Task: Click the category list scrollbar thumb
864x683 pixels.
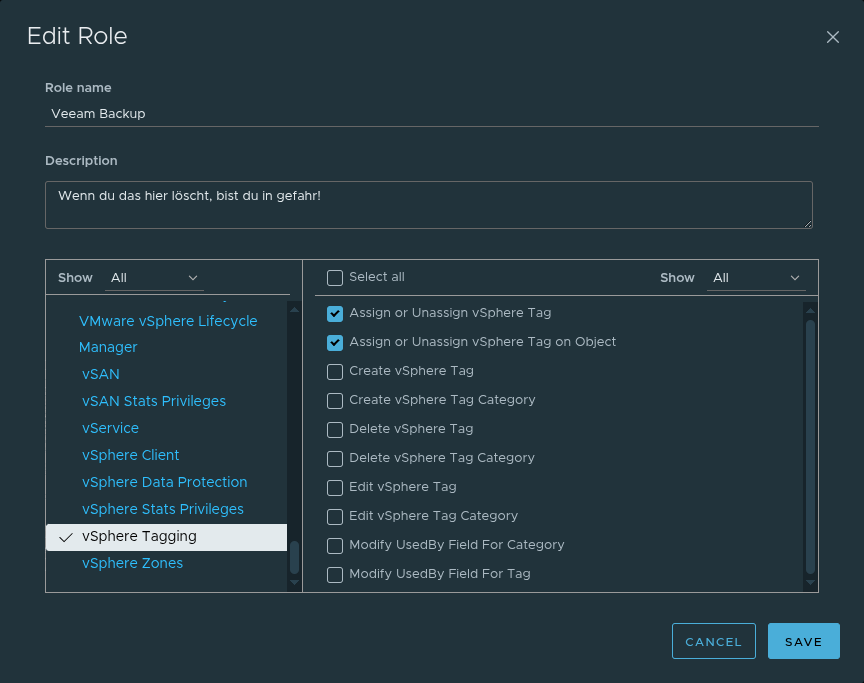Action: point(294,558)
